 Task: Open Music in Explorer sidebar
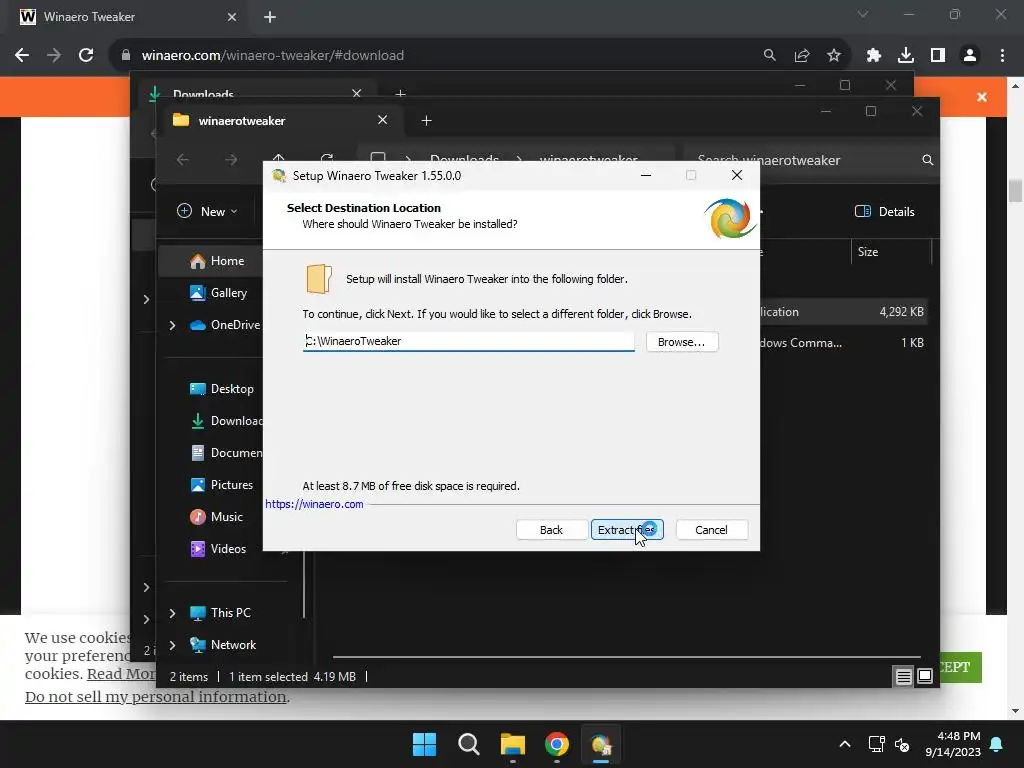pyautogui.click(x=217, y=517)
